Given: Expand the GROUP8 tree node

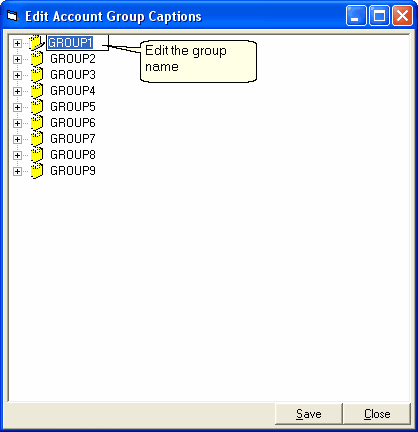Looking at the screenshot, I should (17, 155).
